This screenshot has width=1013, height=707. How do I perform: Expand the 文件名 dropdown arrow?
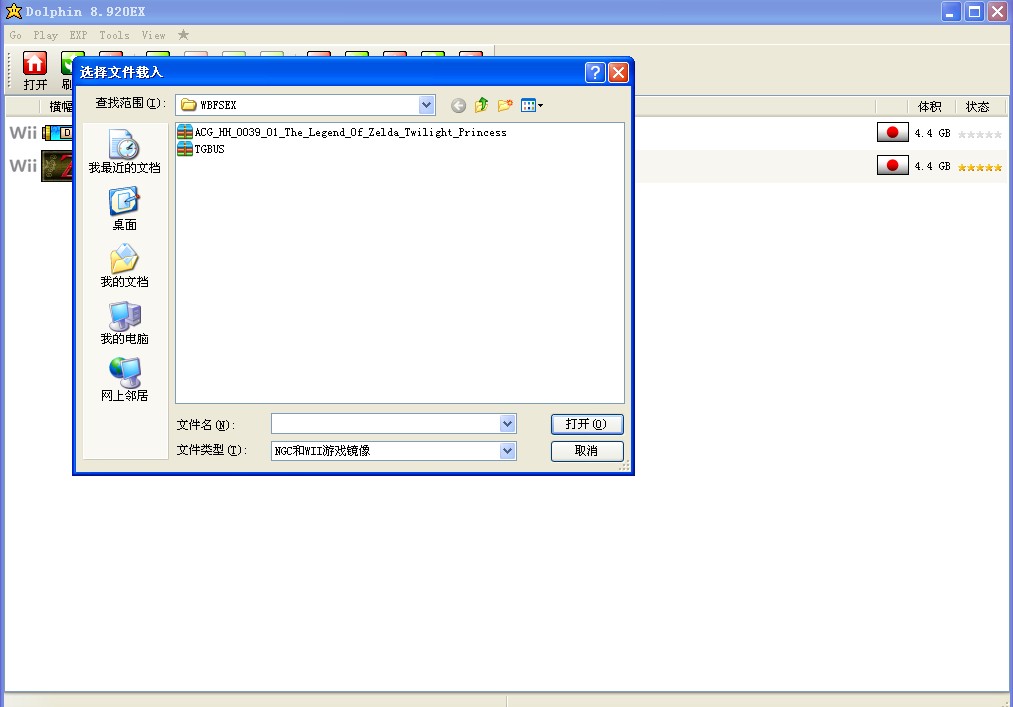point(508,424)
